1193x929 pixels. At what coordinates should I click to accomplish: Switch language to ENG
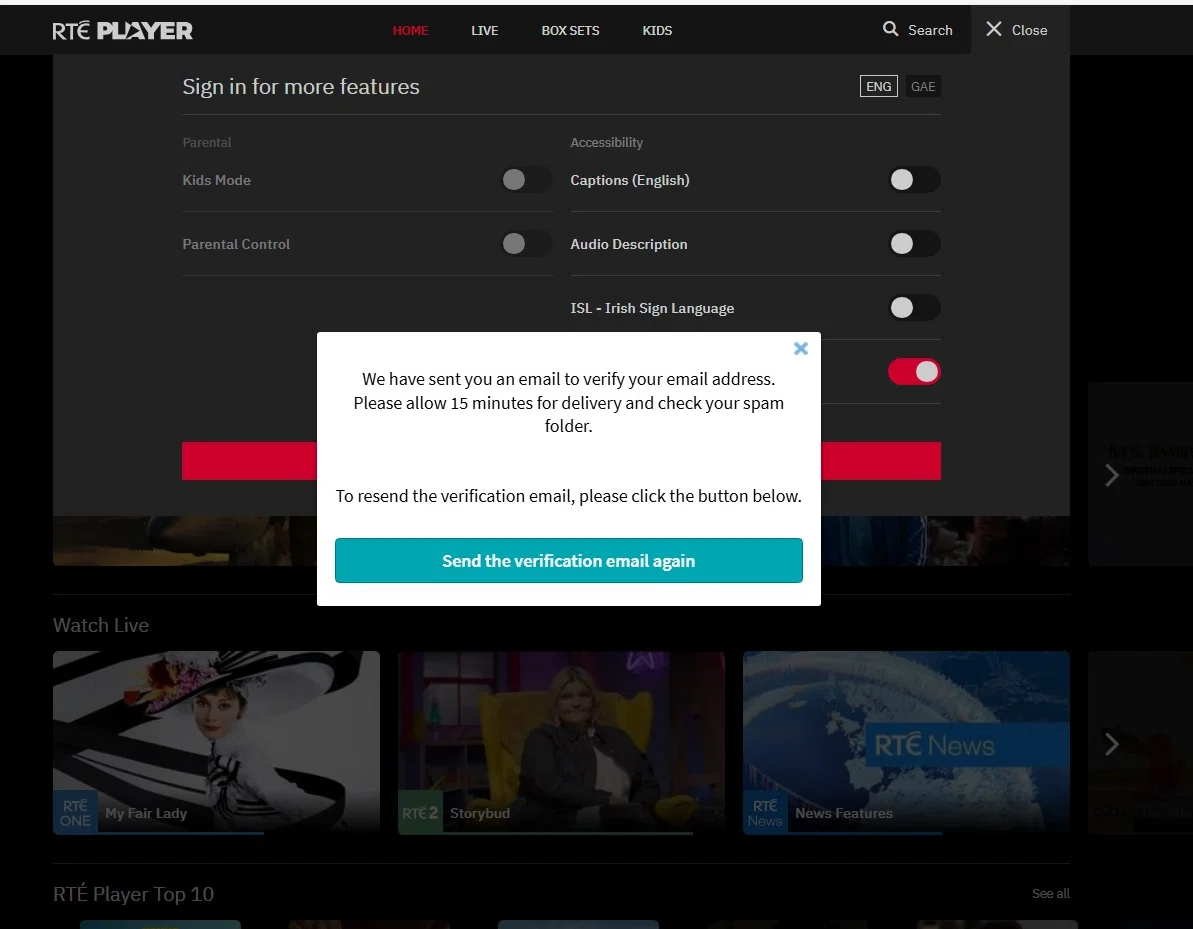pos(879,86)
